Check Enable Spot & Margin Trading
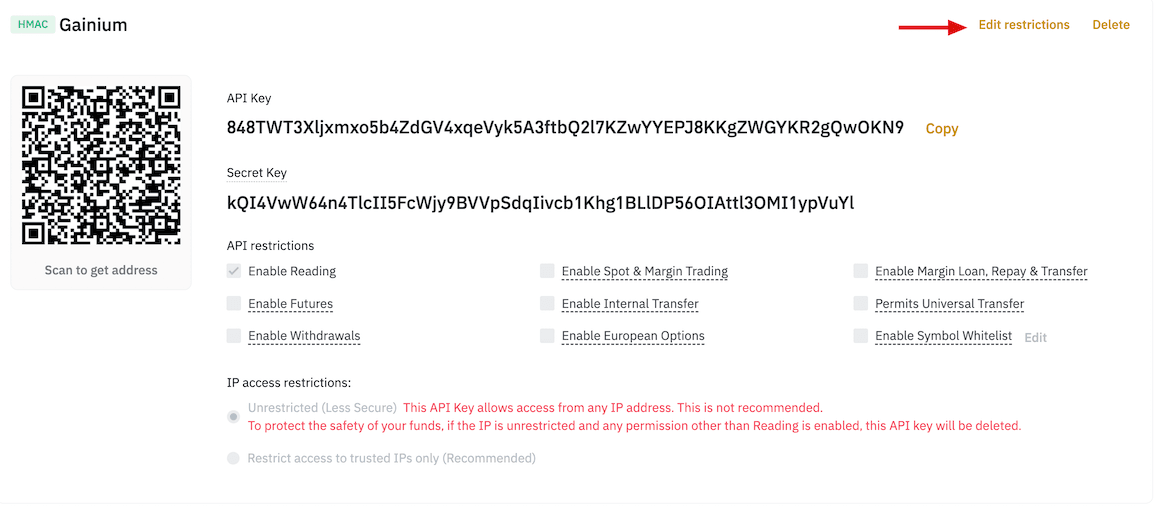The image size is (1159, 509). [x=547, y=271]
